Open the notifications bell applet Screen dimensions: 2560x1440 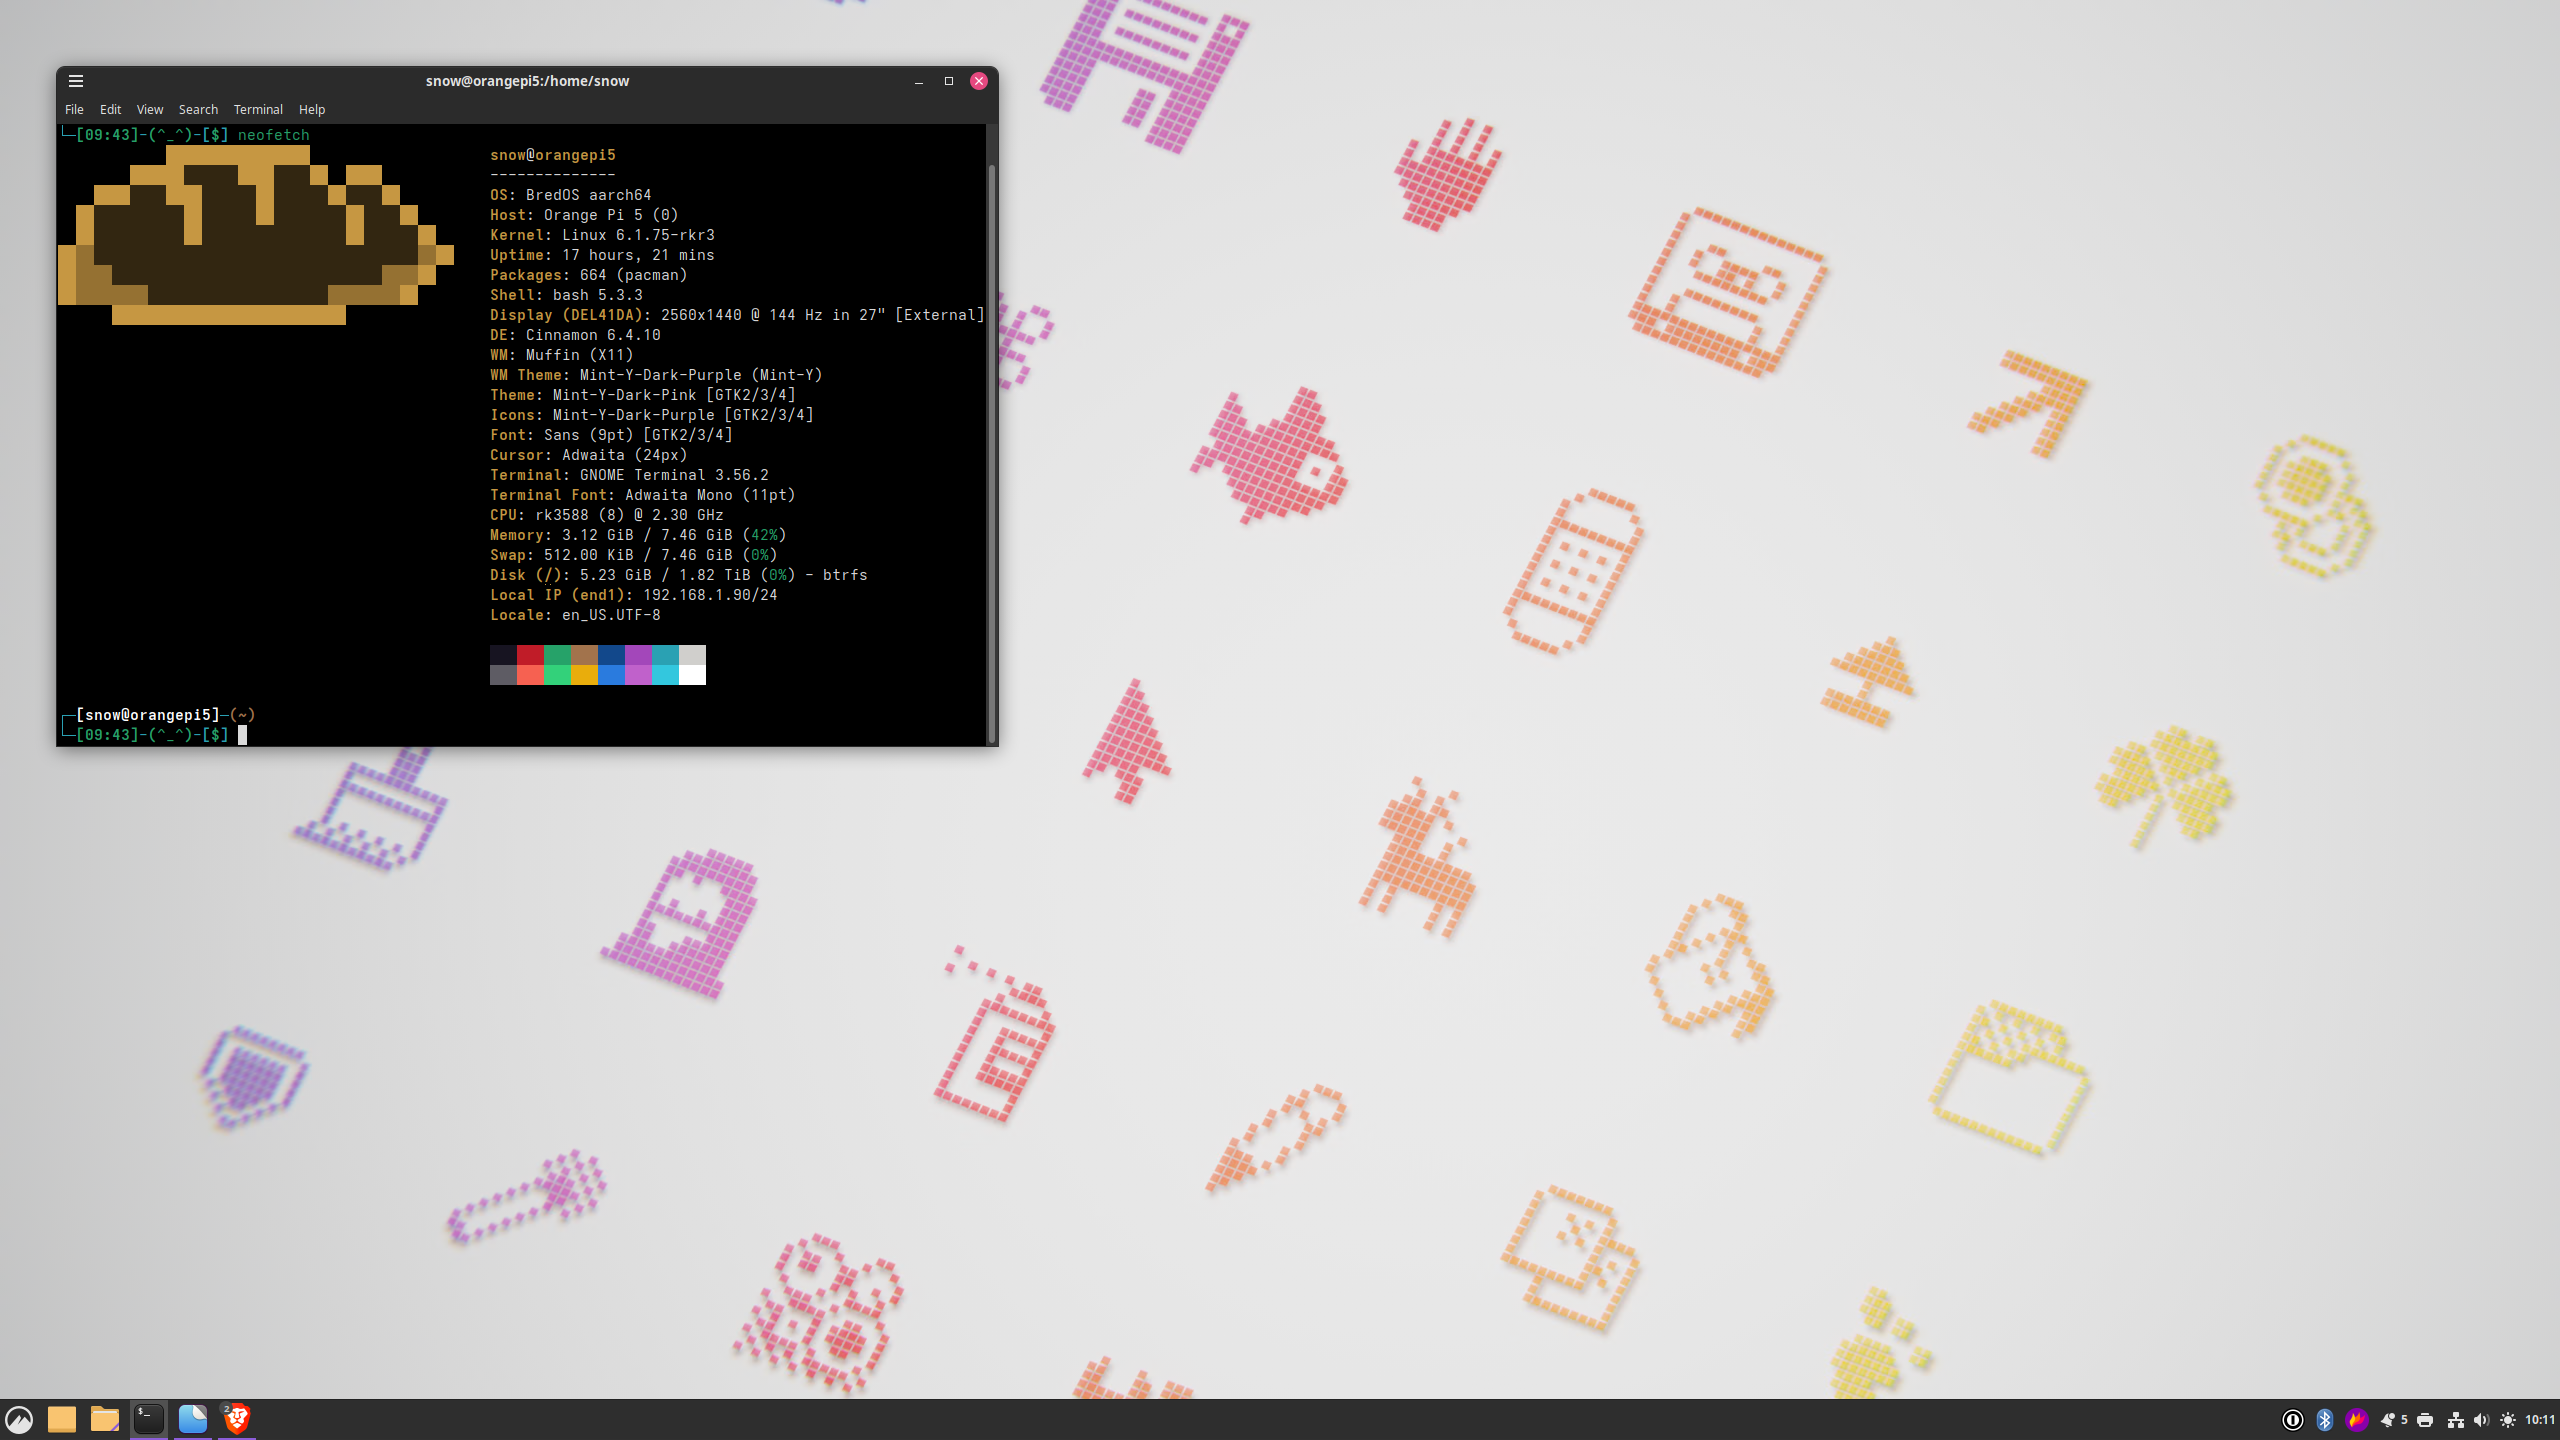pyautogui.click(x=2389, y=1420)
